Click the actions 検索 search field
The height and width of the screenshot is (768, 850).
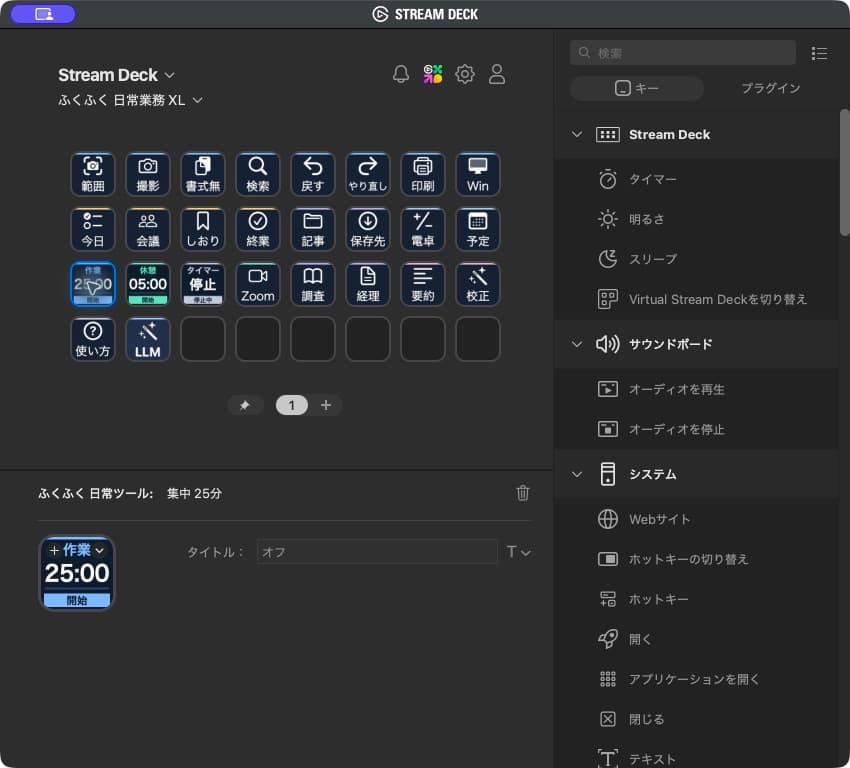coord(682,53)
